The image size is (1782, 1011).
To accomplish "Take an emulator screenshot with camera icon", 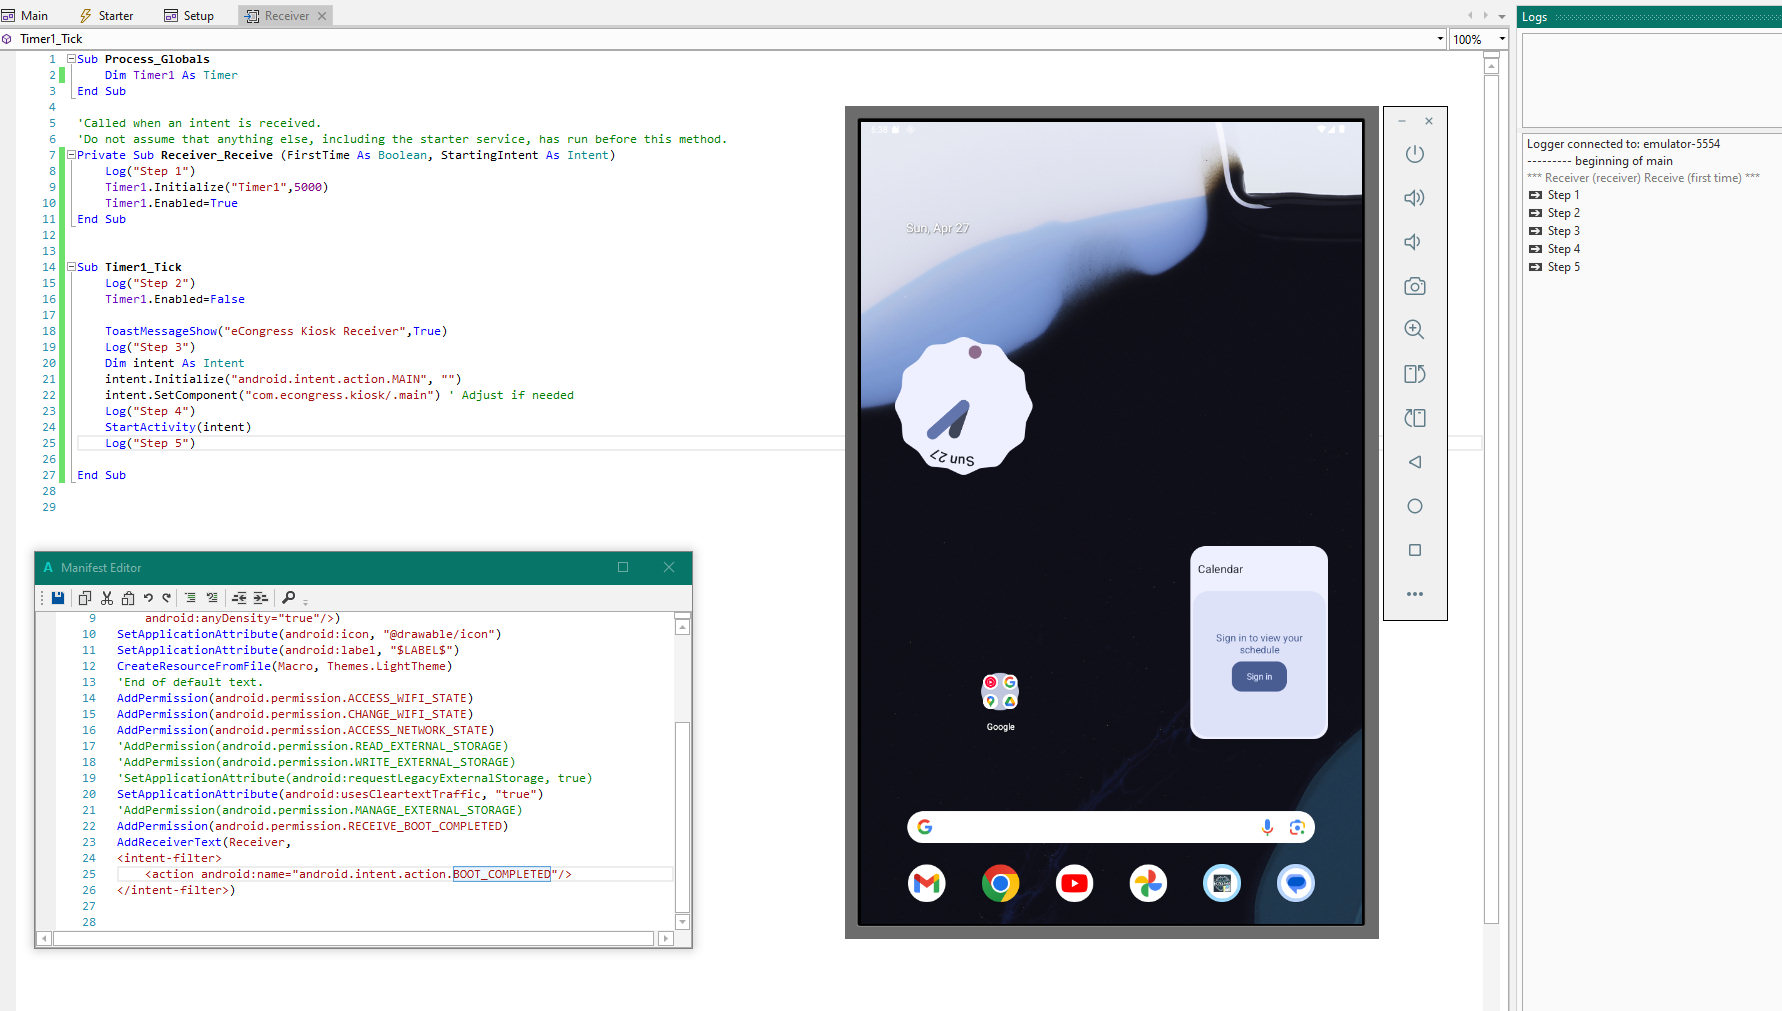I will 1414,286.
